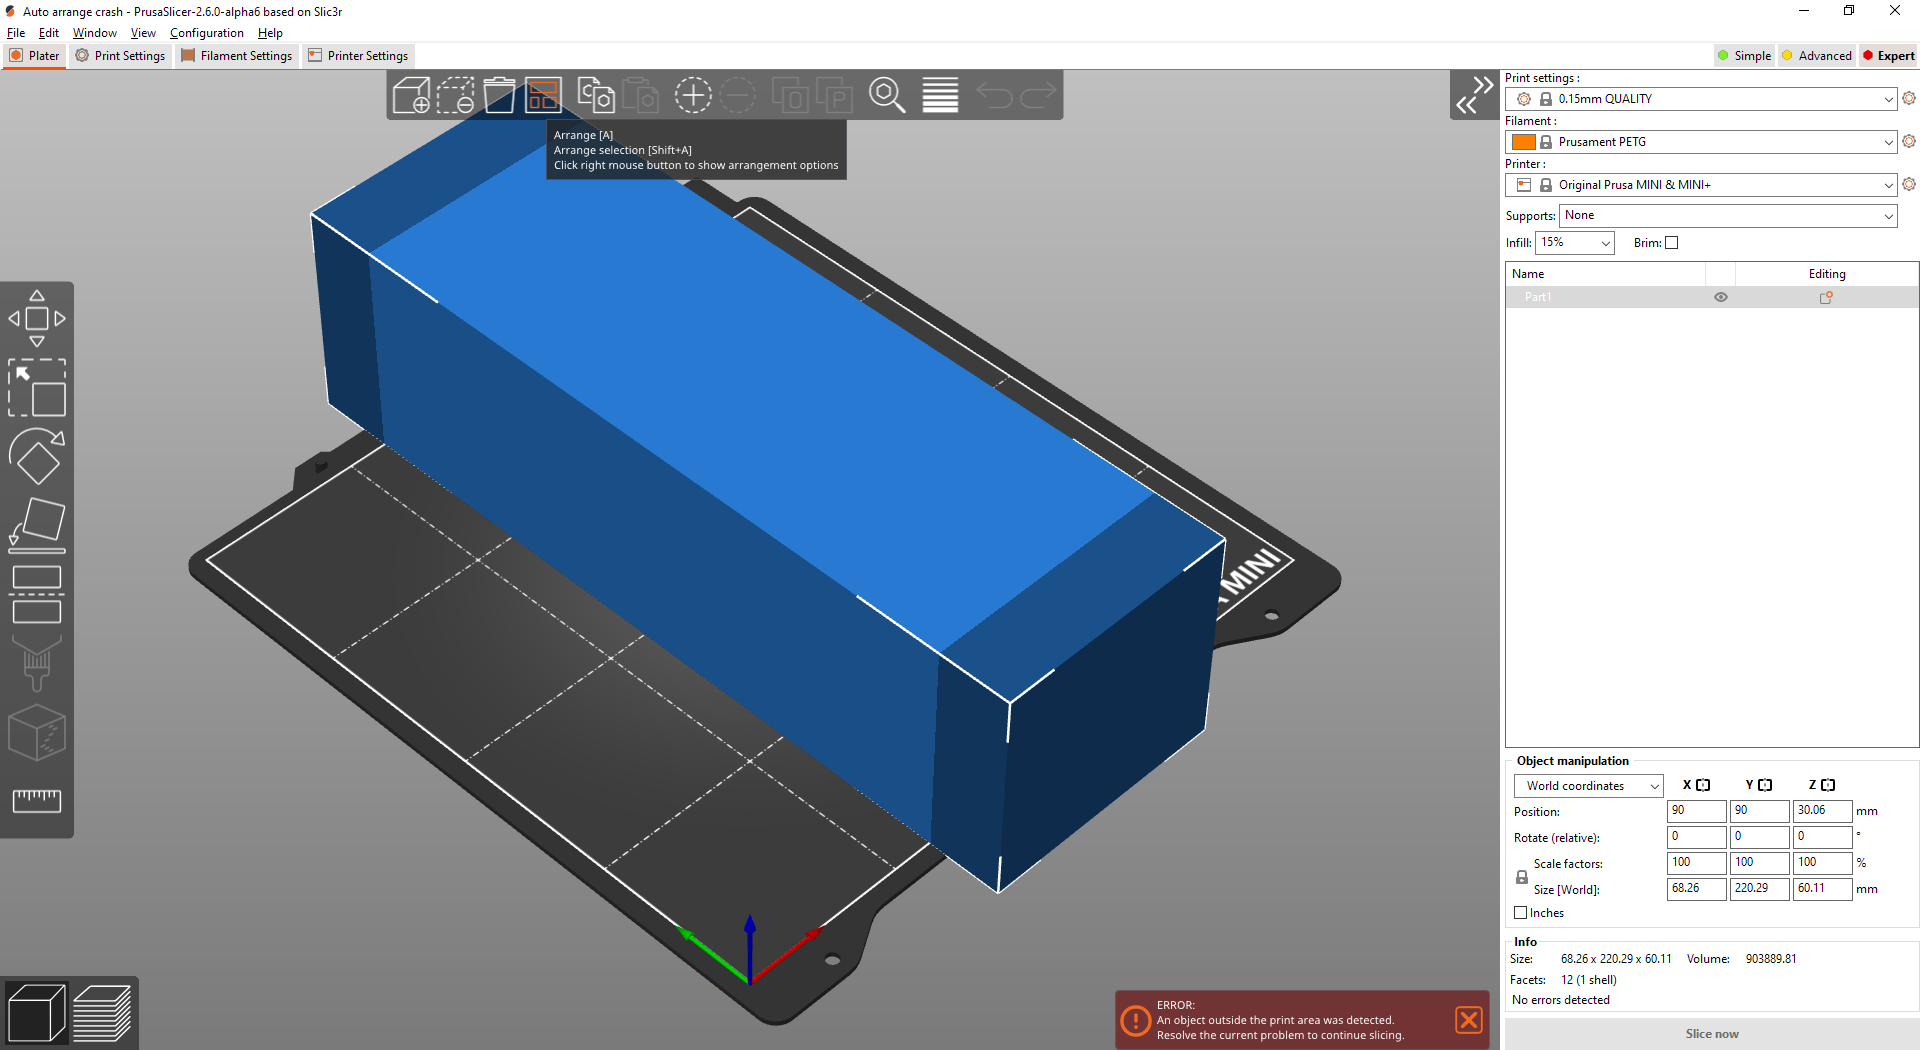Click the Delete selected object icon
Image resolution: width=1920 pixels, height=1050 pixels.
(455, 95)
